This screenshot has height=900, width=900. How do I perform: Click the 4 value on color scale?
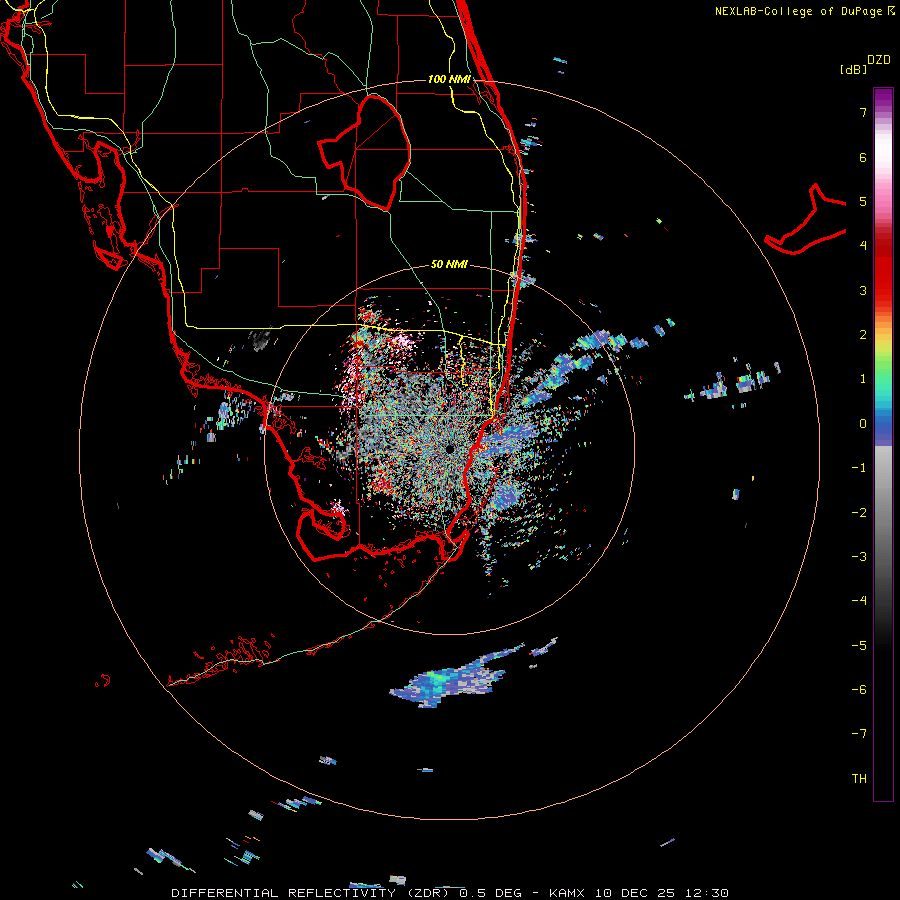pyautogui.click(x=863, y=246)
